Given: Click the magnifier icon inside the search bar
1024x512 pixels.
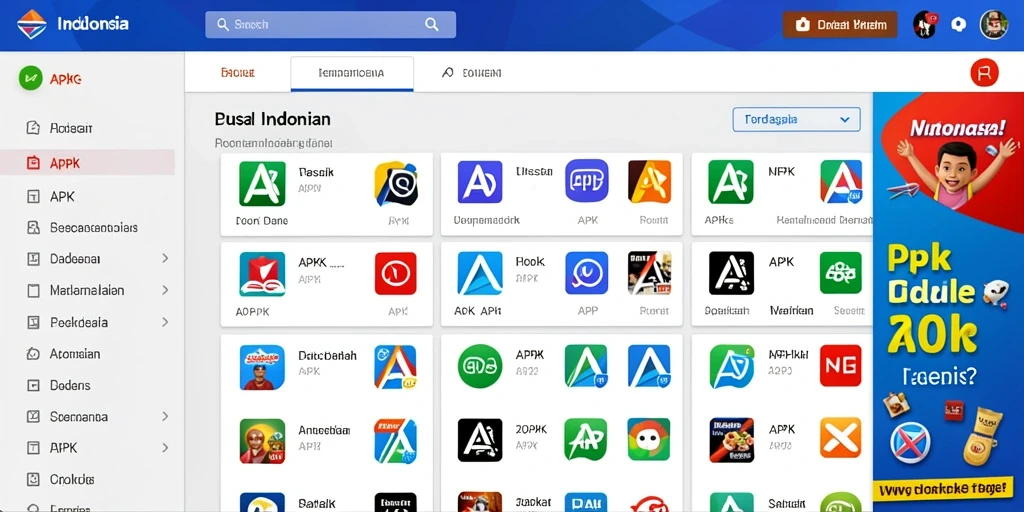Looking at the screenshot, I should coord(432,24).
